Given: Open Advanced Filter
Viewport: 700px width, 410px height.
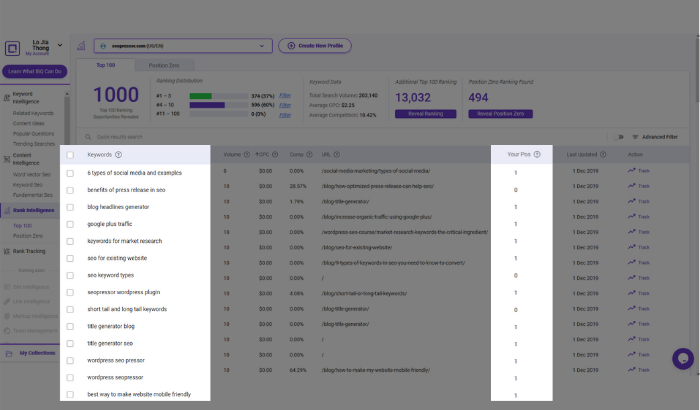Looking at the screenshot, I should tap(655, 137).
